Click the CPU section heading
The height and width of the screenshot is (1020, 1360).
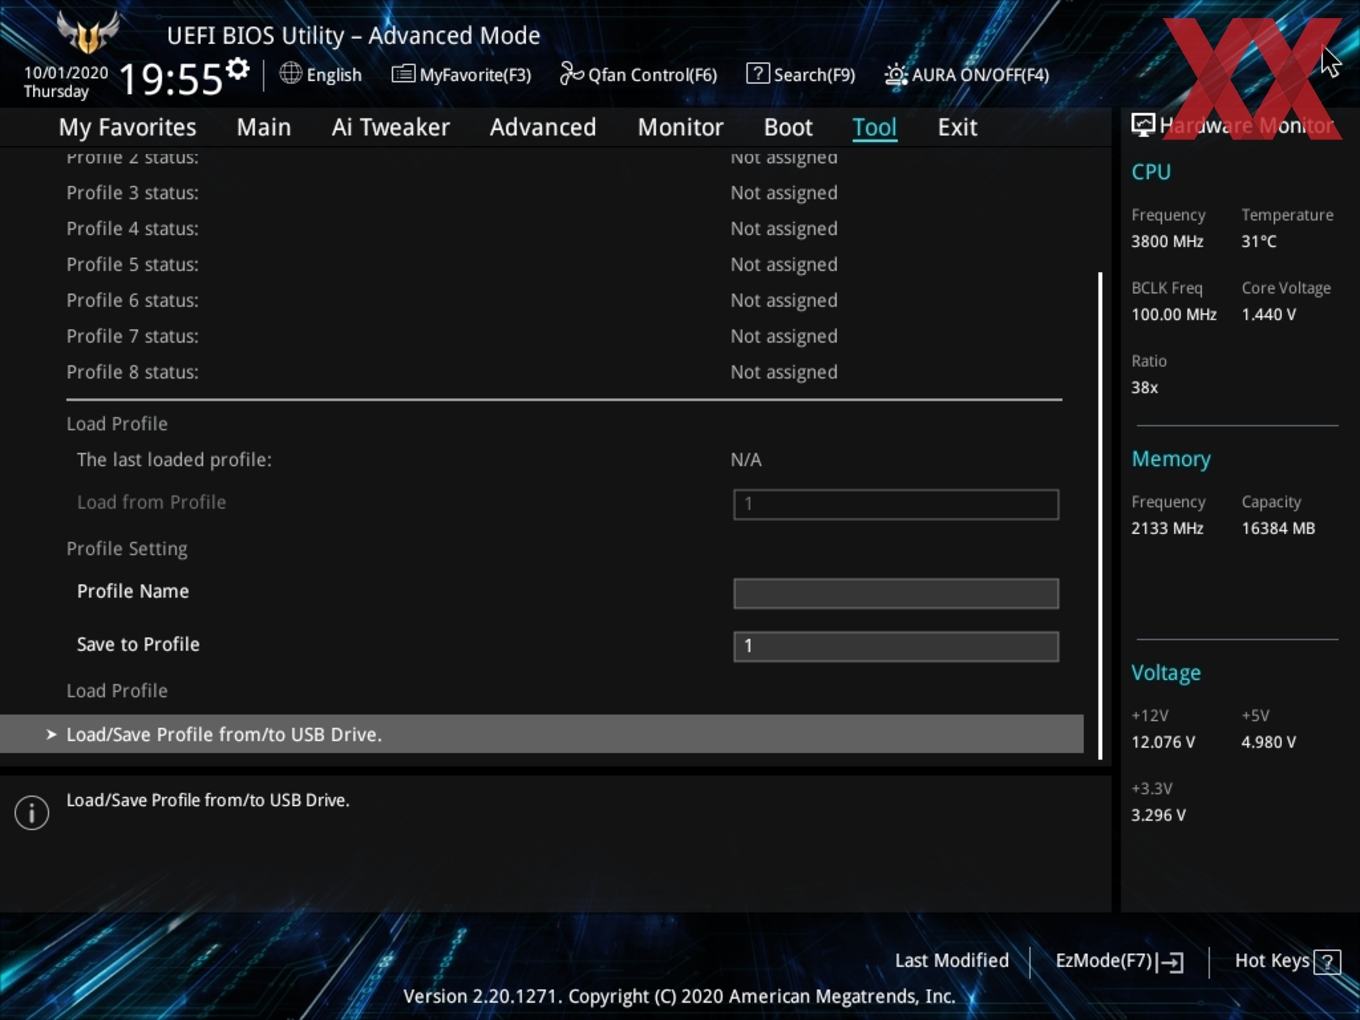point(1151,172)
